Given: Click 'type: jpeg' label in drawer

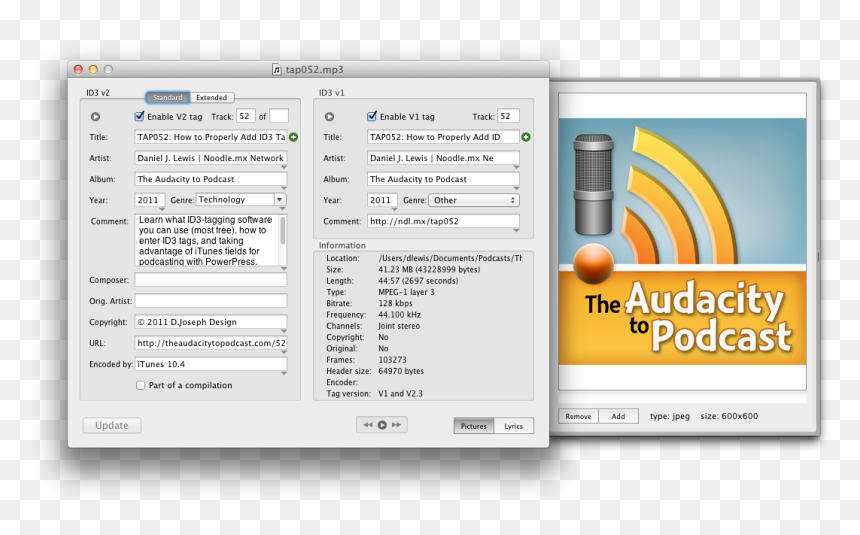Looking at the screenshot, I should pyautogui.click(x=670, y=416).
